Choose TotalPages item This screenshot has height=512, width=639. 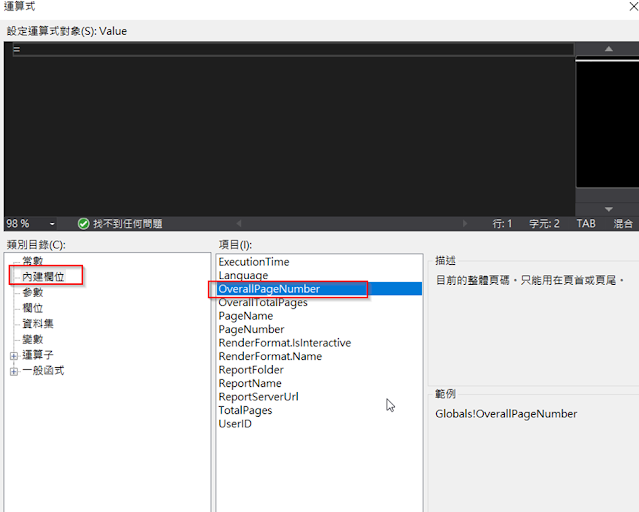320,410
